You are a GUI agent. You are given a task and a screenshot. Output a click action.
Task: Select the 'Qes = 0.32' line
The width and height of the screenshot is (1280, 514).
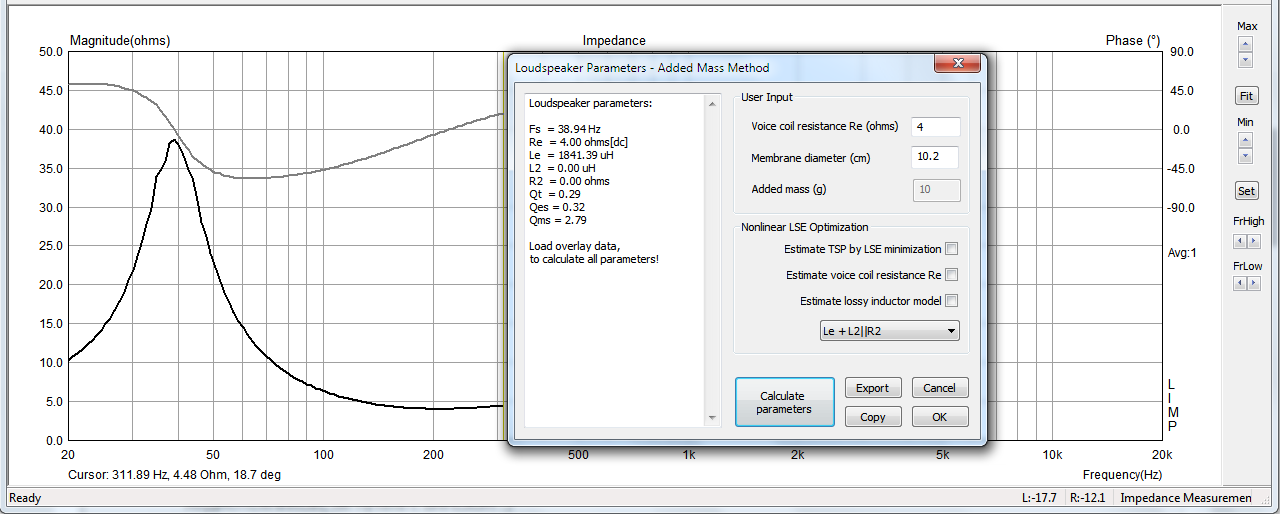[x=557, y=207]
